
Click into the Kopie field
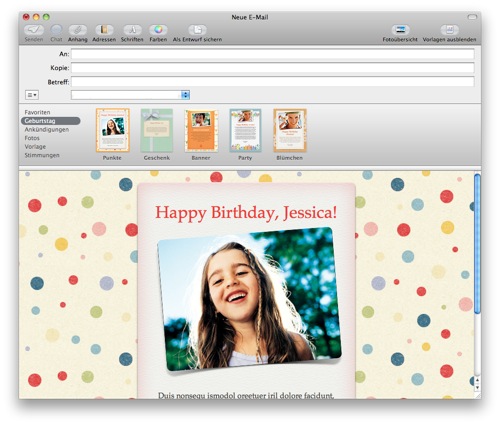coord(272,68)
